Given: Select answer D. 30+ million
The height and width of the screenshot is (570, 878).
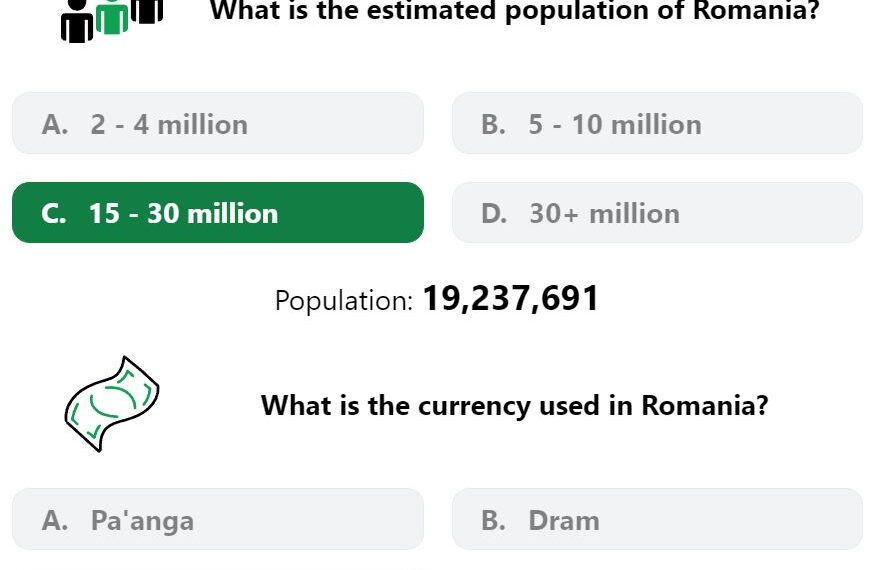Looking at the screenshot, I should 657,212.
